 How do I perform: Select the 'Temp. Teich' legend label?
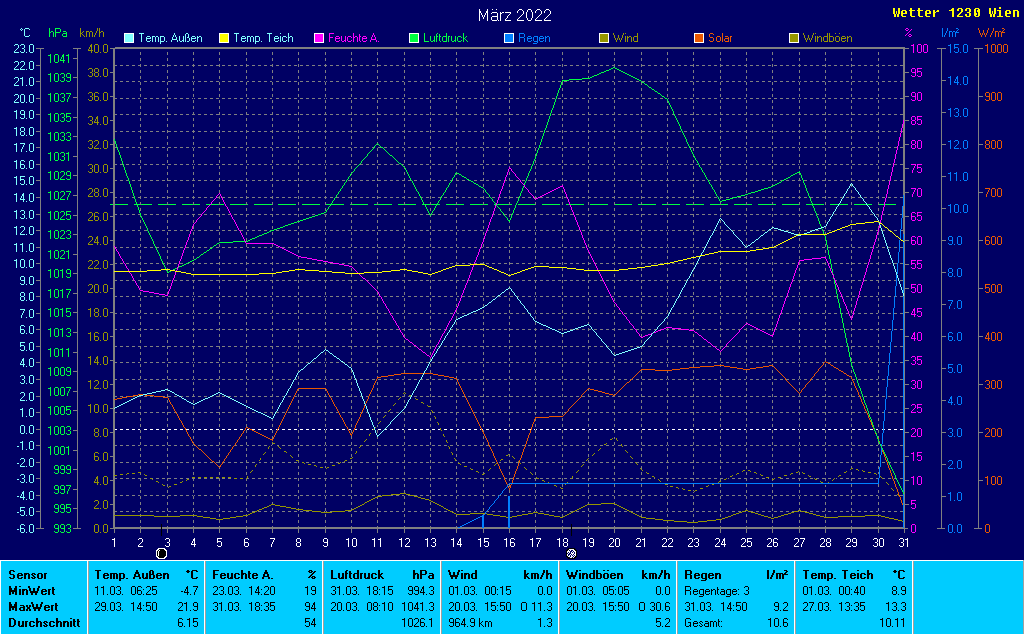pos(263,39)
